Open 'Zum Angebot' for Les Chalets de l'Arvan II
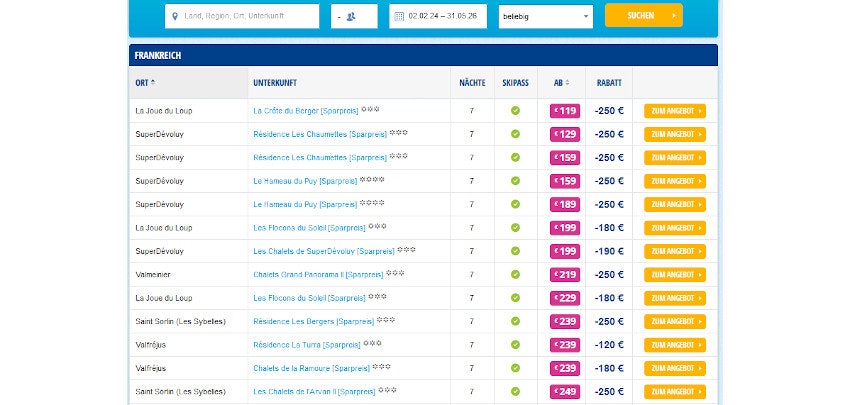Image resolution: width=850 pixels, height=405 pixels. click(x=675, y=392)
